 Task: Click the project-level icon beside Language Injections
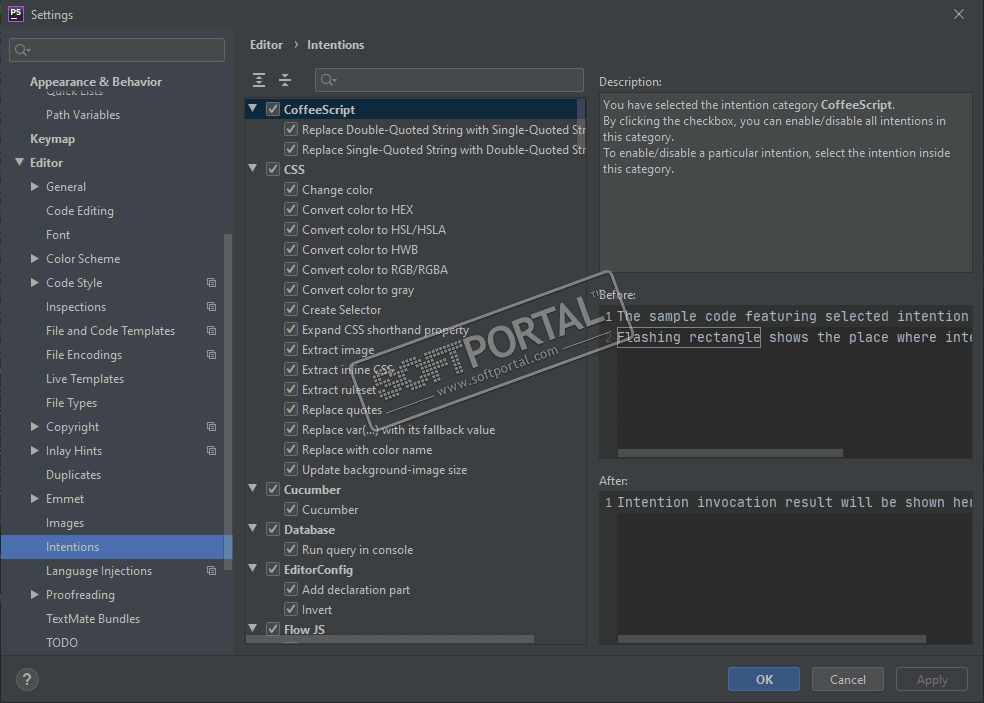pos(211,571)
